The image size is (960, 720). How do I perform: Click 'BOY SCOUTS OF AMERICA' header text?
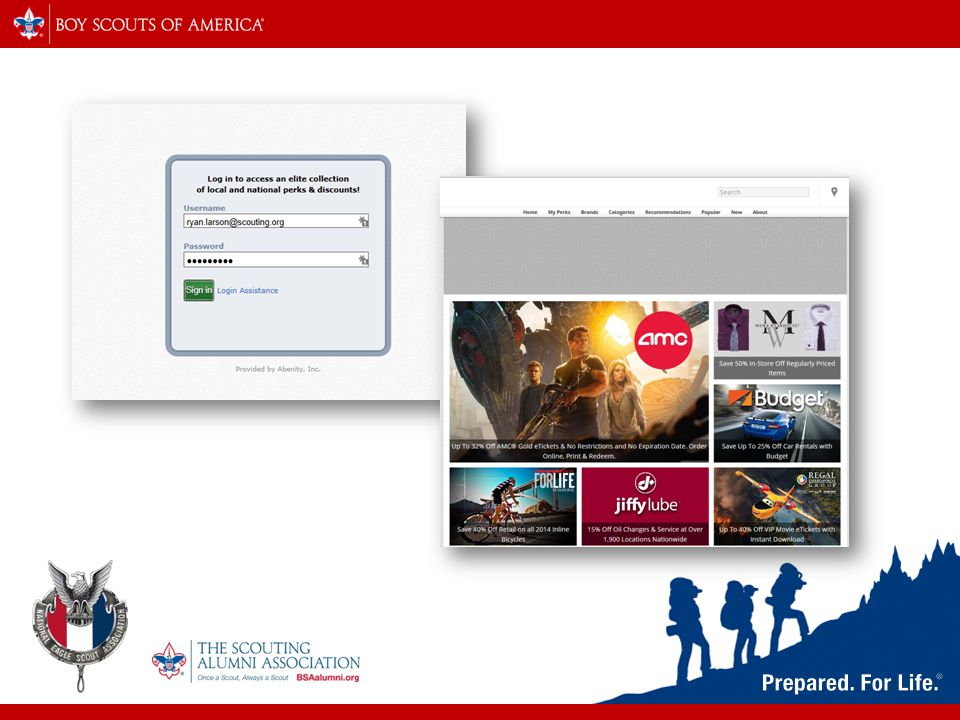click(159, 24)
